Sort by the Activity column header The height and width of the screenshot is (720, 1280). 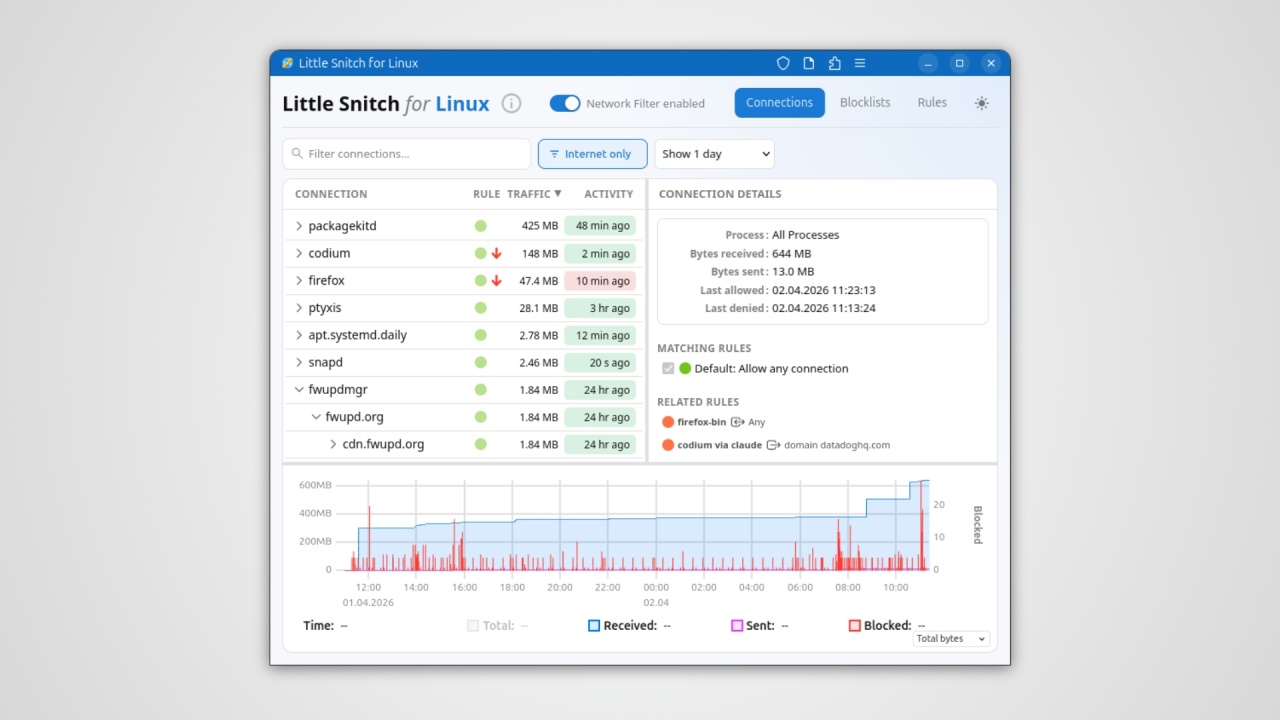[609, 194]
